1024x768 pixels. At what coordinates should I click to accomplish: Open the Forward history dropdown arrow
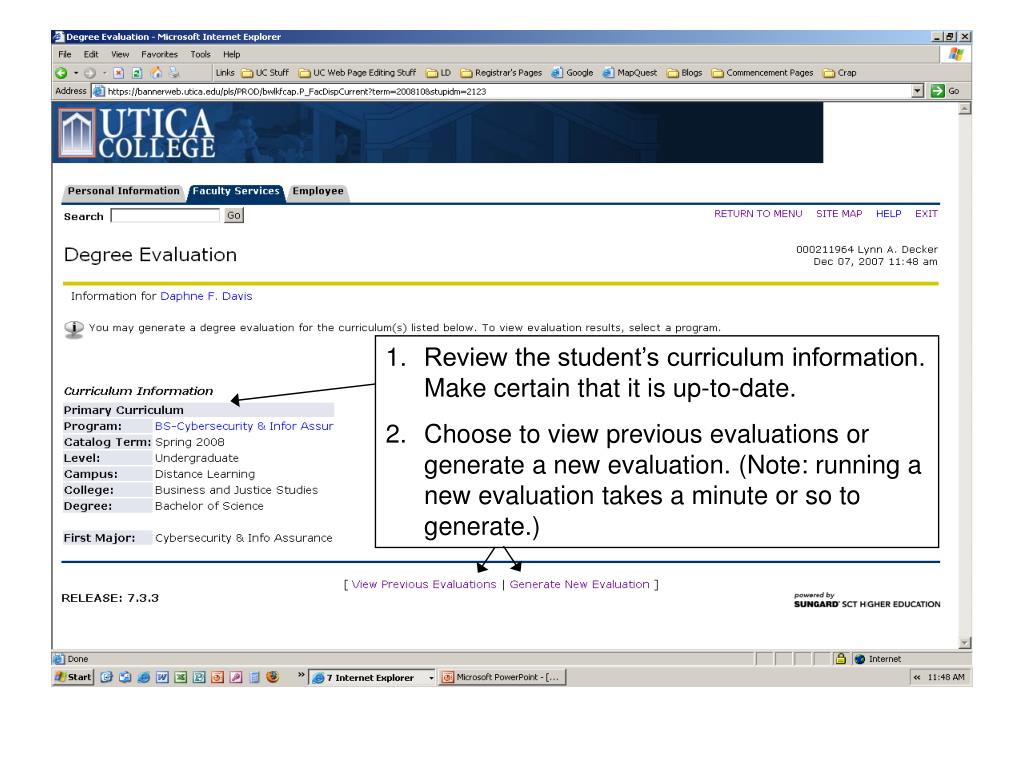click(104, 73)
